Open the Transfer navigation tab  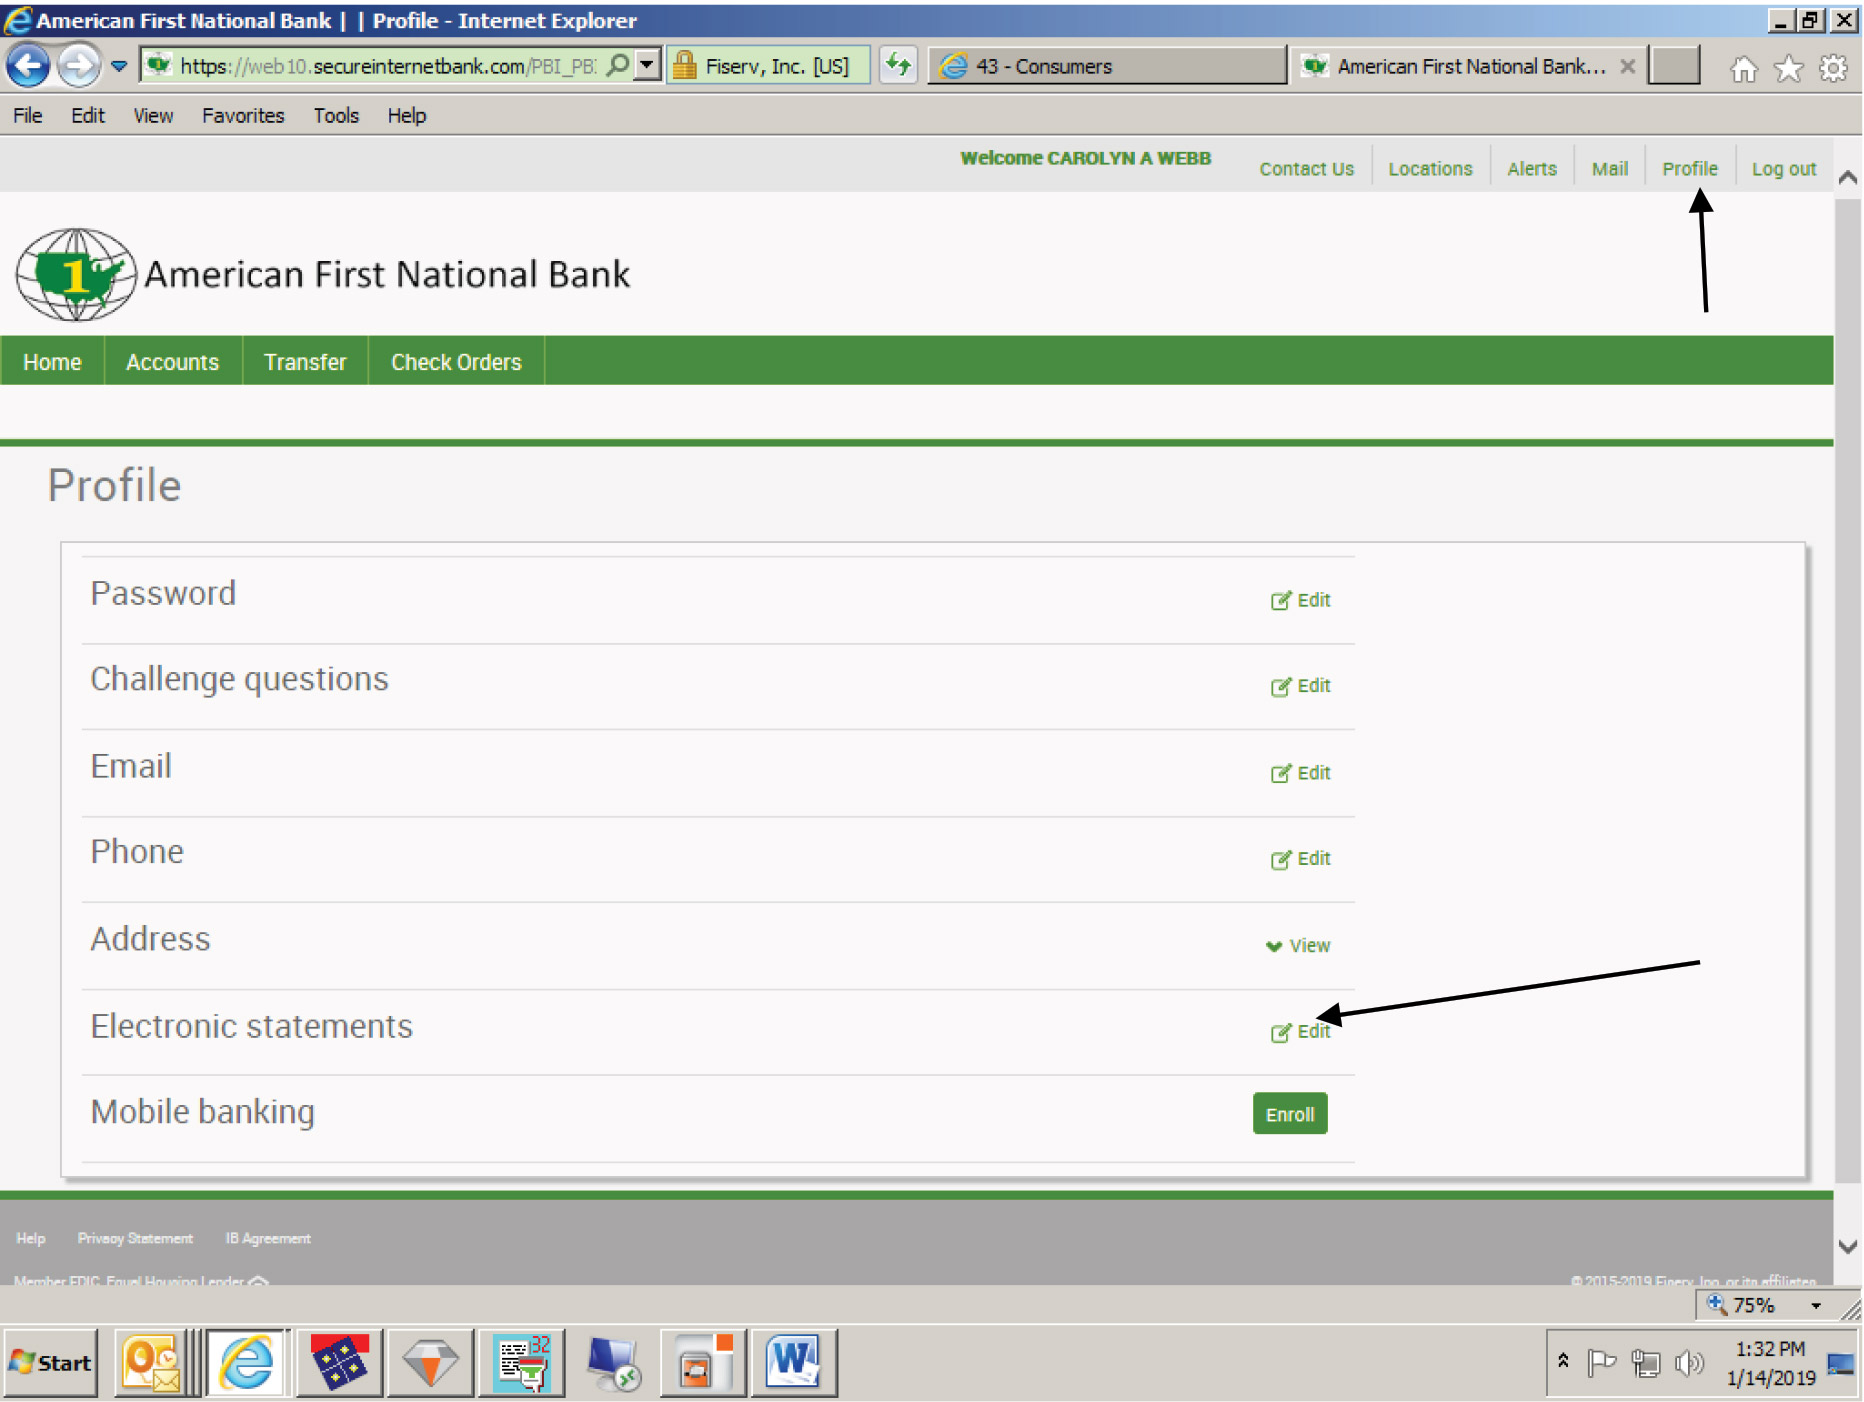305,362
